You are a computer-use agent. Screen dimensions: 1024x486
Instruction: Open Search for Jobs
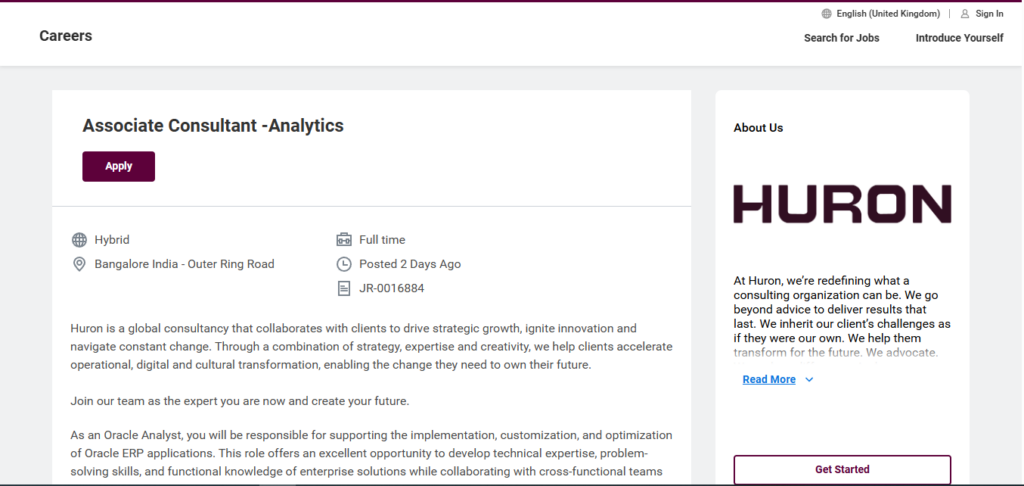pyautogui.click(x=841, y=38)
